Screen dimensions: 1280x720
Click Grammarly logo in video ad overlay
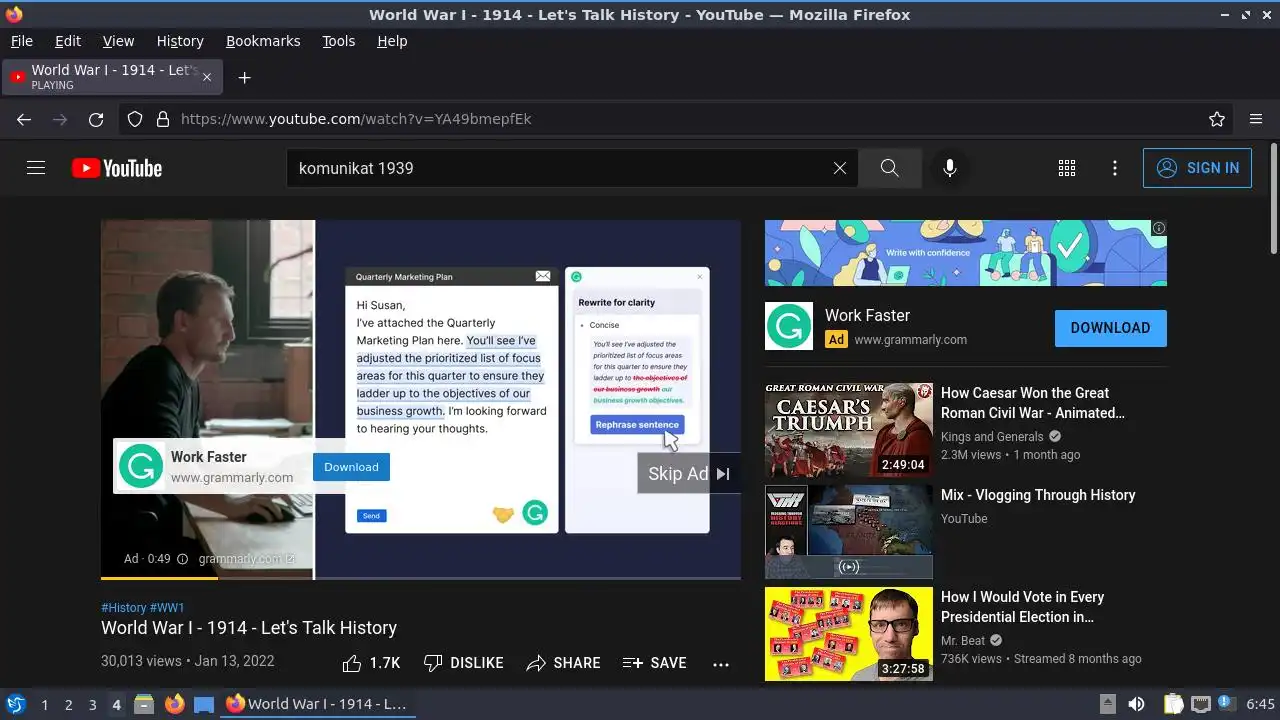(141, 467)
